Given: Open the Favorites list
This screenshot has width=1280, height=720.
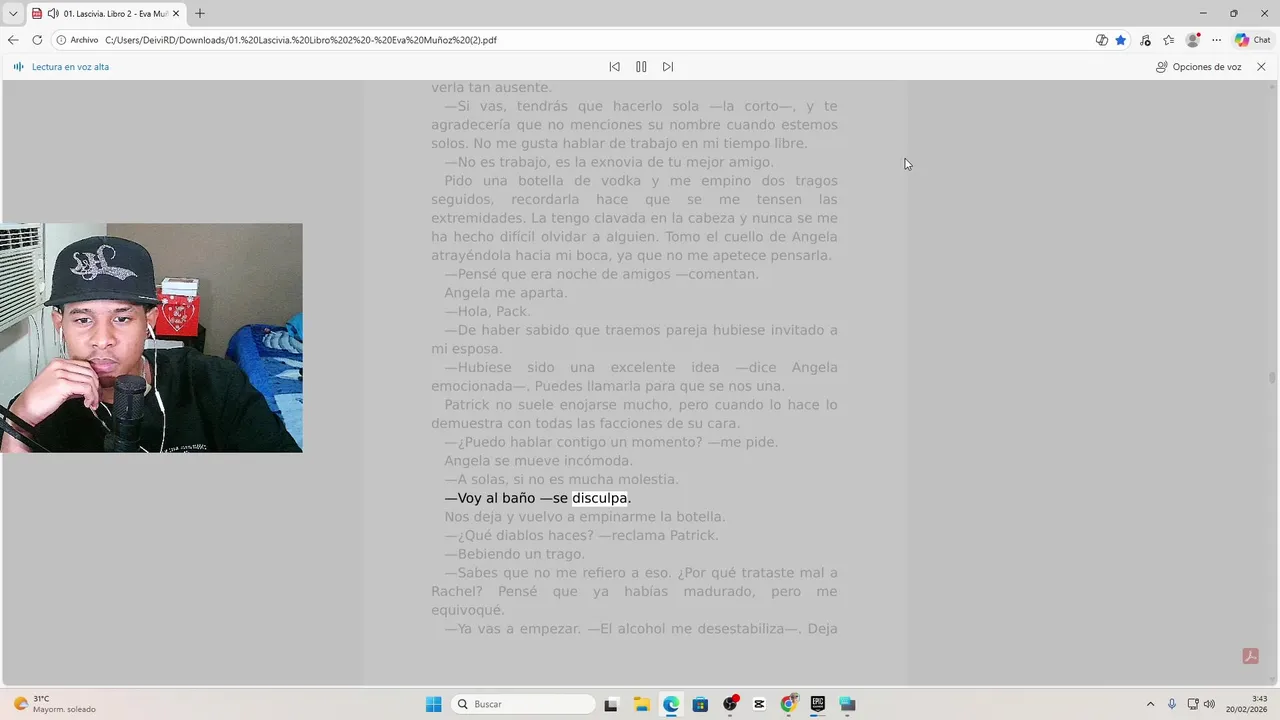Looking at the screenshot, I should pos(1168,40).
